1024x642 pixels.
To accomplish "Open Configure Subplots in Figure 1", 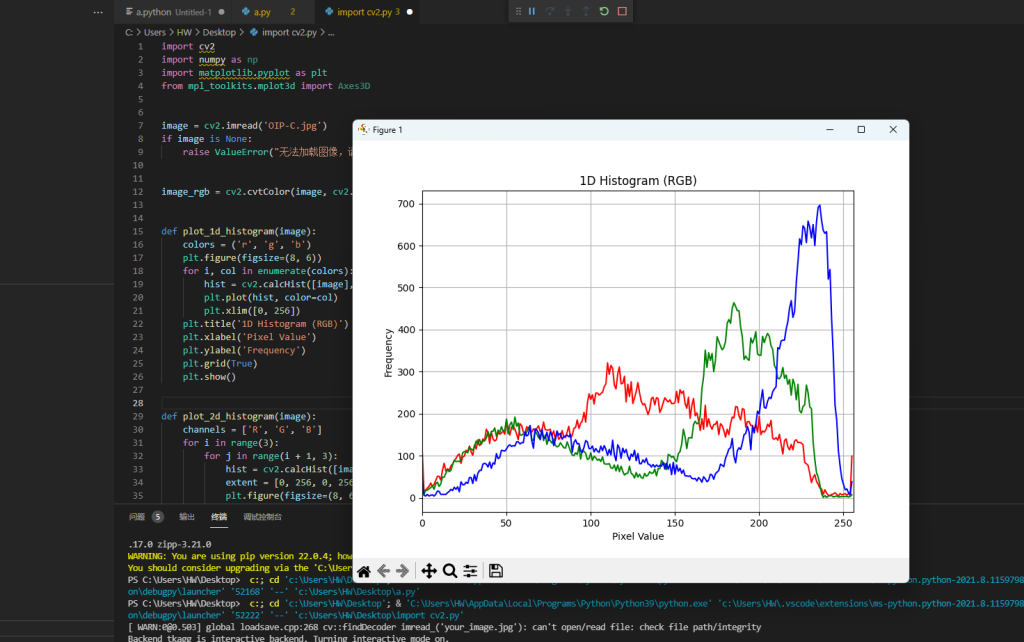I will pyautogui.click(x=470, y=571).
